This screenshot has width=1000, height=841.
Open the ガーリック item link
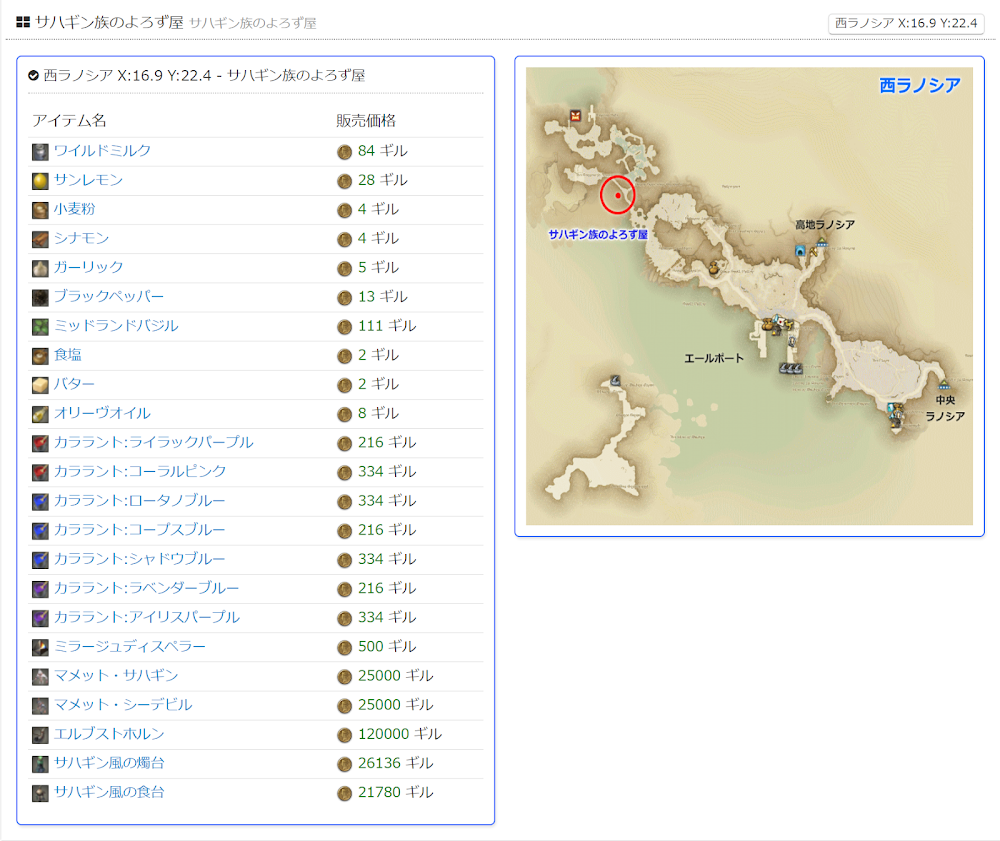(x=88, y=267)
